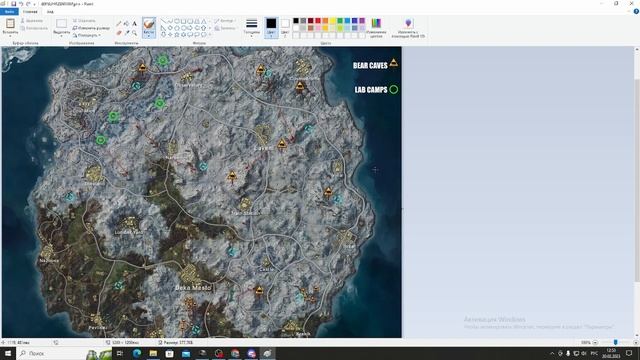
Task: Click the Undo arrow in the title bar
Action: coord(21,4)
